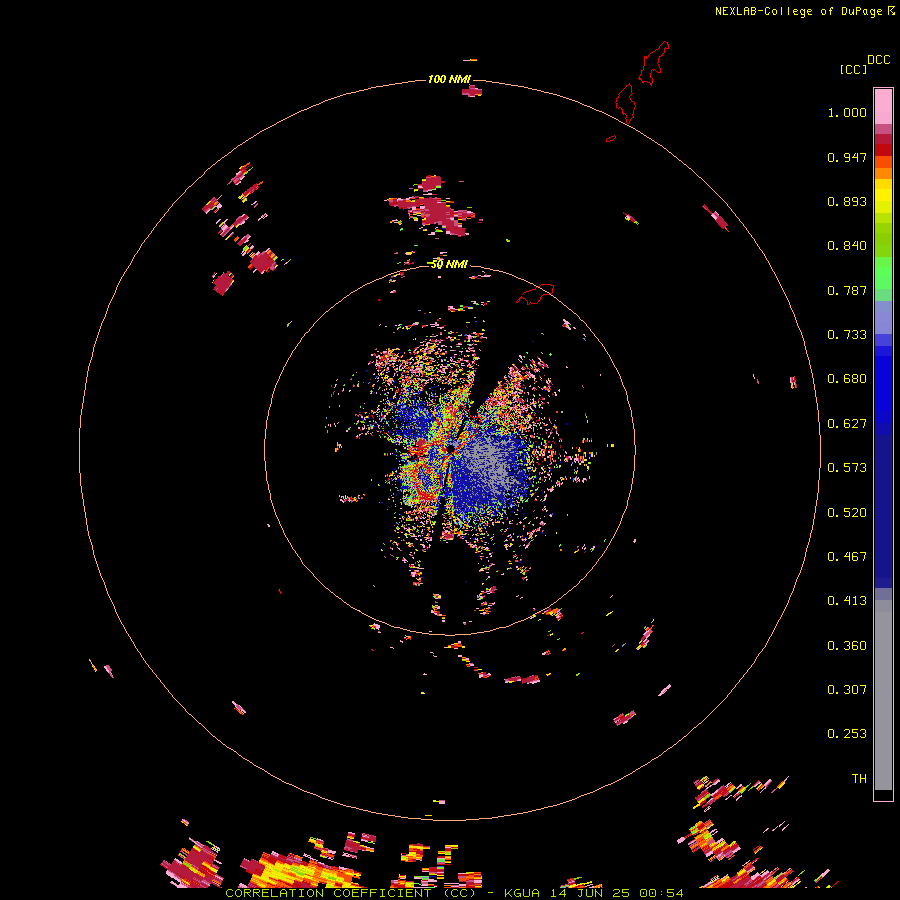The width and height of the screenshot is (900, 900).
Task: Click the DCC label above color bar
Action: (x=879, y=60)
